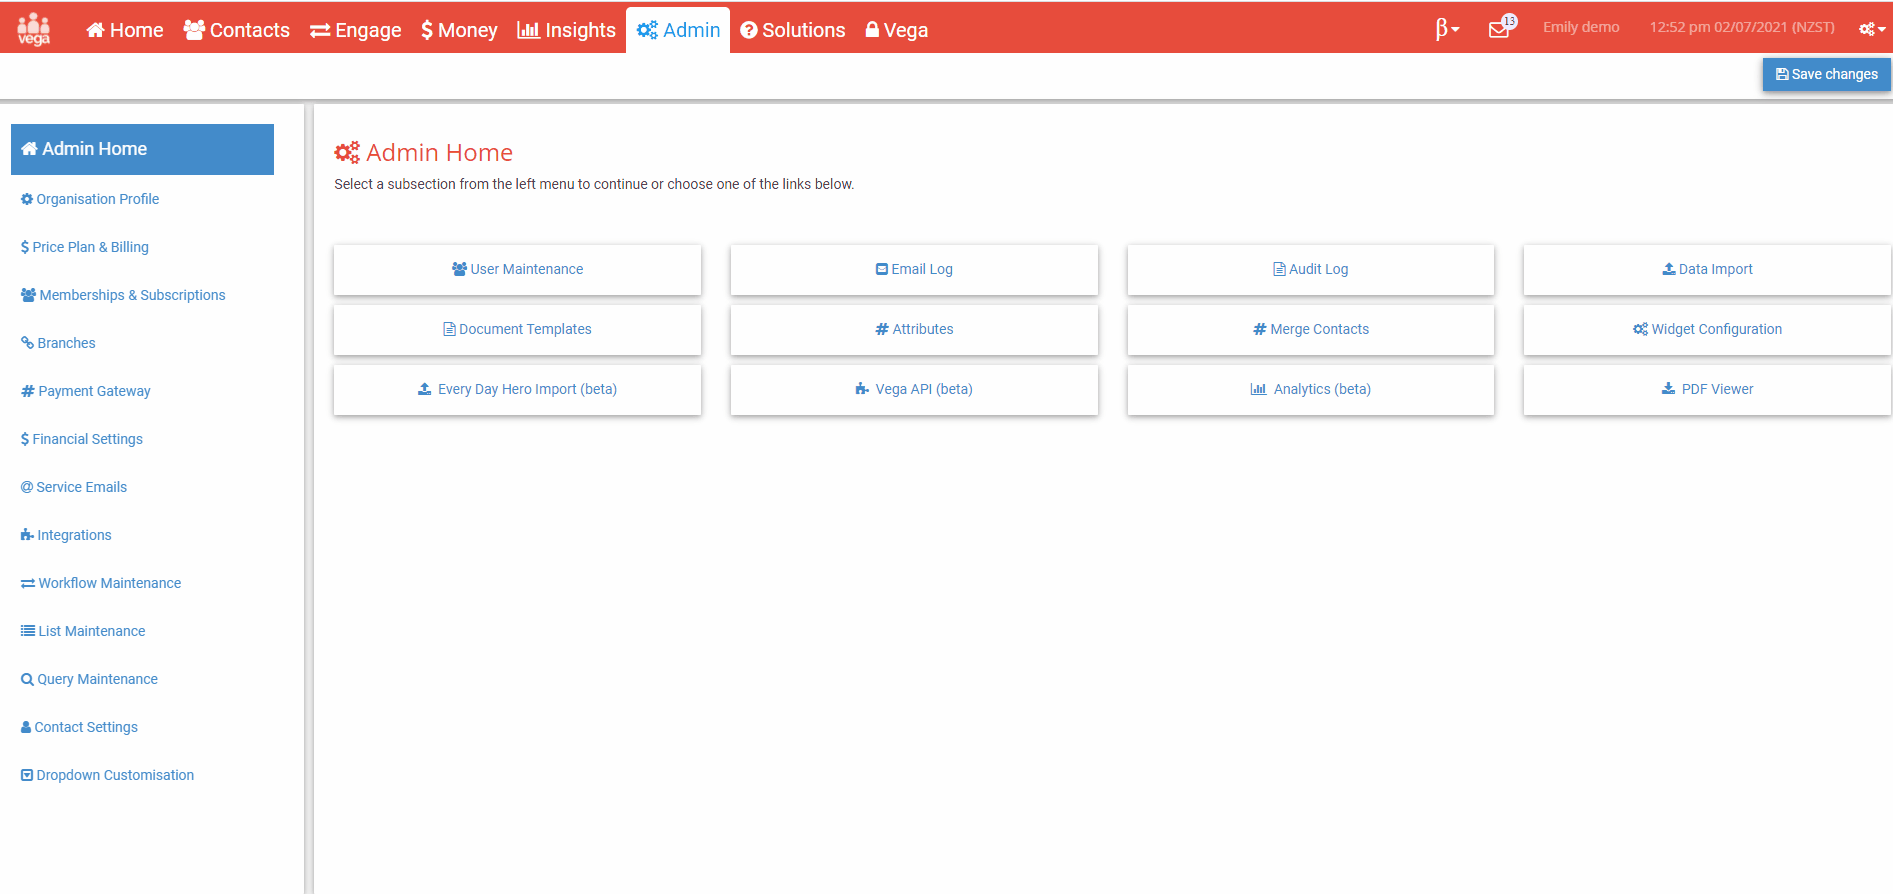Screen dimensions: 1893x894
Task: Click the Widget Configuration button
Action: (x=1707, y=329)
